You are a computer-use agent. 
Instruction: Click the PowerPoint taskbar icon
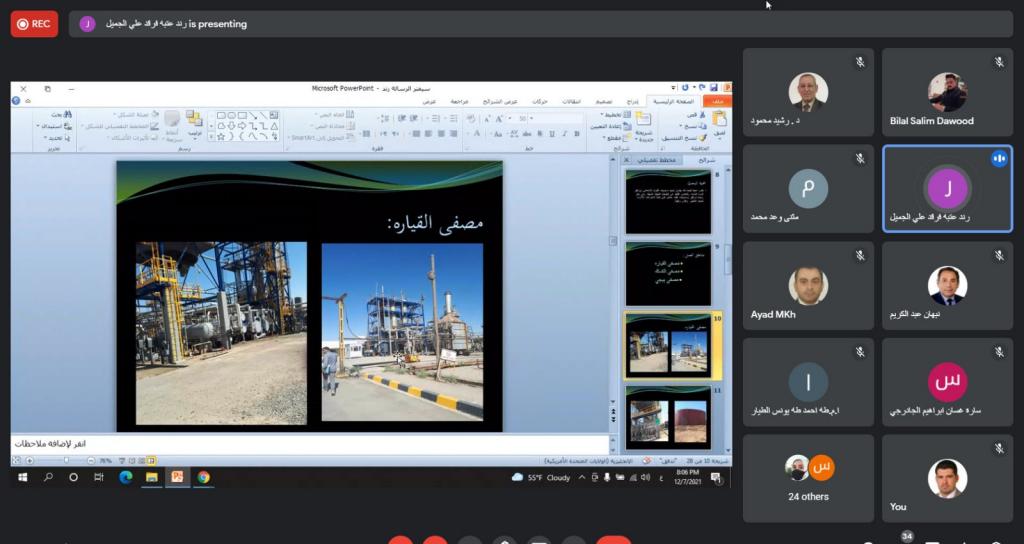tap(177, 478)
